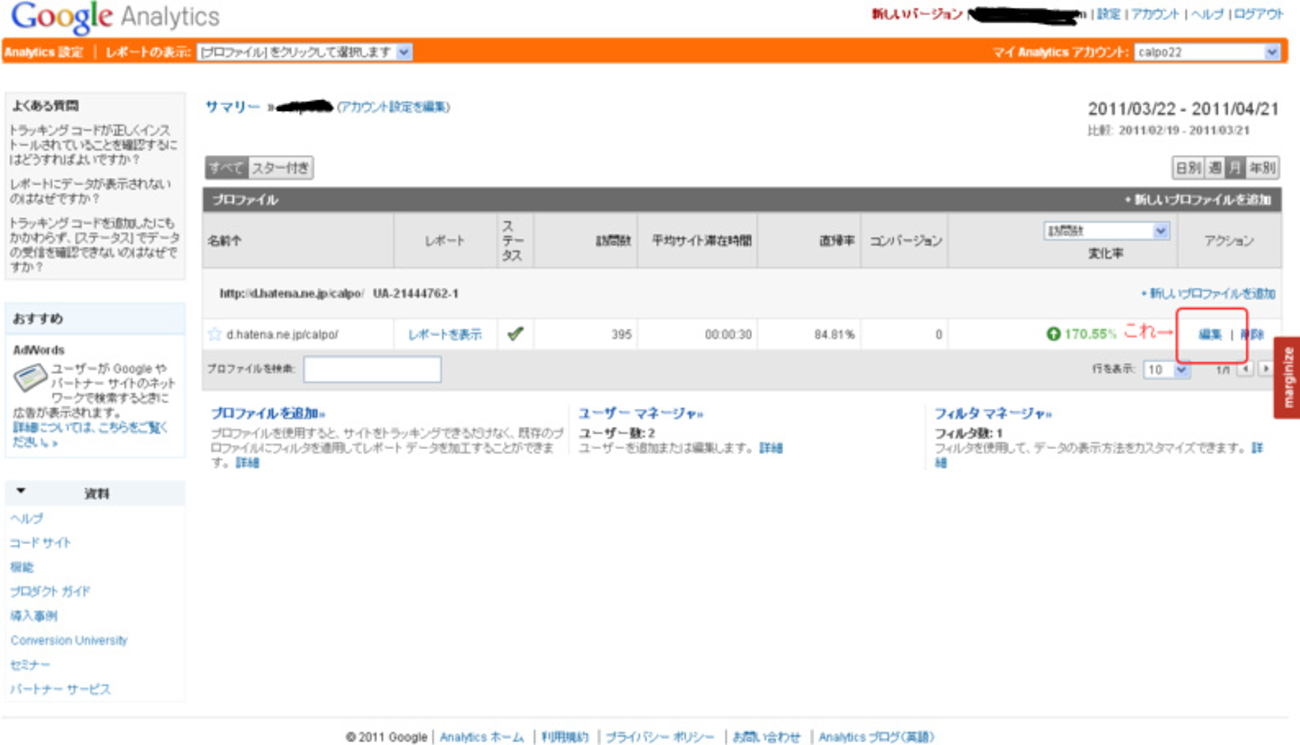The image size is (1300, 745).
Task: Click レポートを表示 for d.hatena.ne.jp/calpo/
Action: (x=445, y=335)
